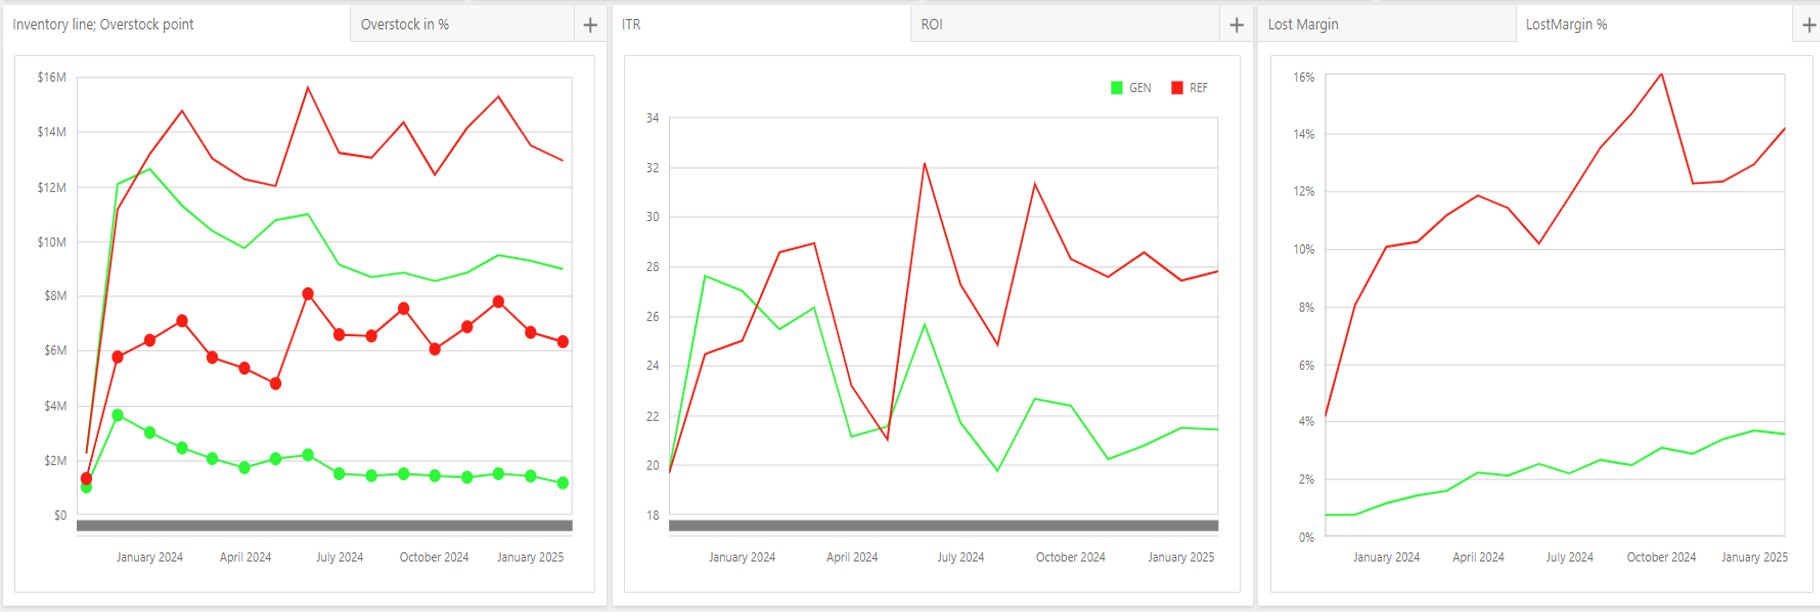
Task: Switch to the LostMargin % tab
Action: point(1656,25)
